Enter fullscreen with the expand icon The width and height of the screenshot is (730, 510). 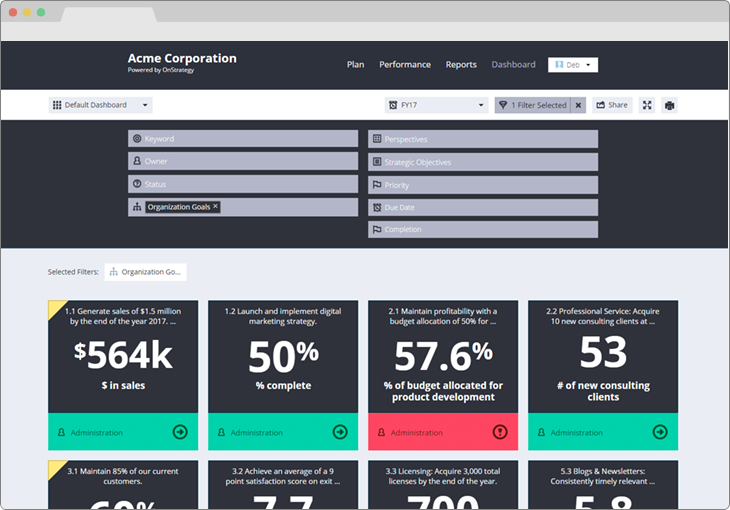pyautogui.click(x=647, y=105)
